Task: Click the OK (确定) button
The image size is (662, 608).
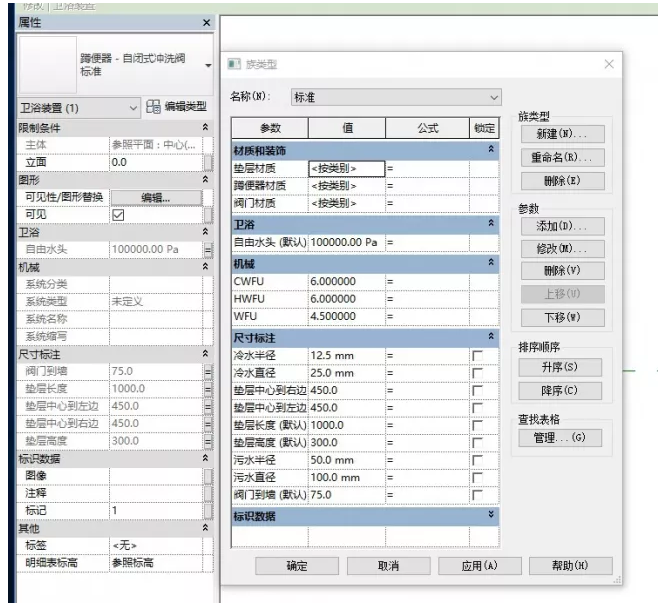Action: tap(297, 566)
